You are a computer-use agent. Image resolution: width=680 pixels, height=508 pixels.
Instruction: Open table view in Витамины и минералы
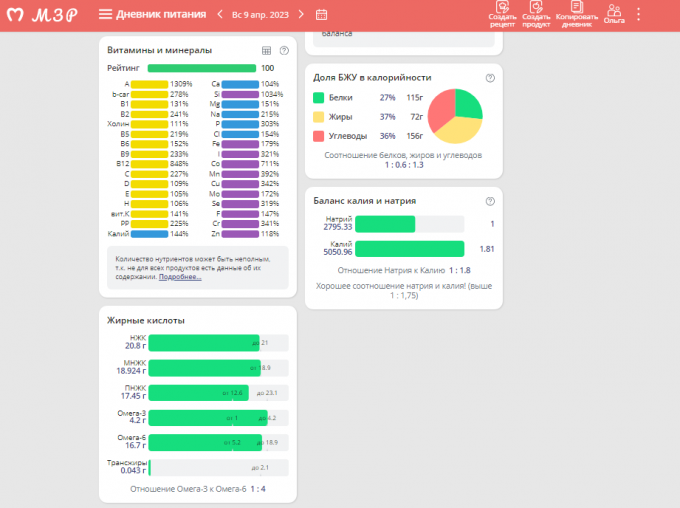coord(266,50)
